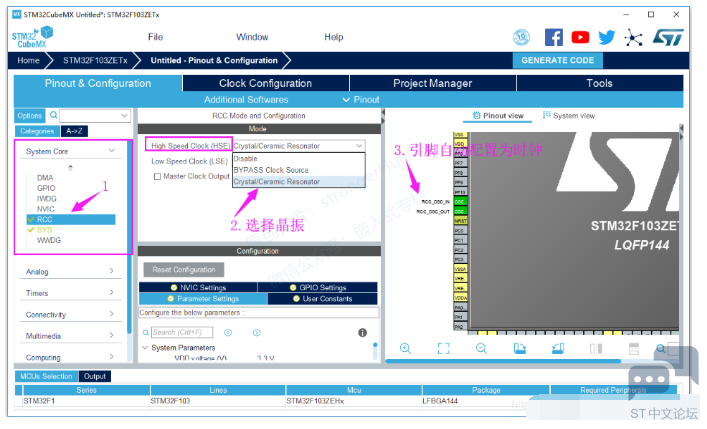Rotate the chip view counterclockwise icon
This screenshot has width=707, height=429.
pyautogui.click(x=558, y=348)
